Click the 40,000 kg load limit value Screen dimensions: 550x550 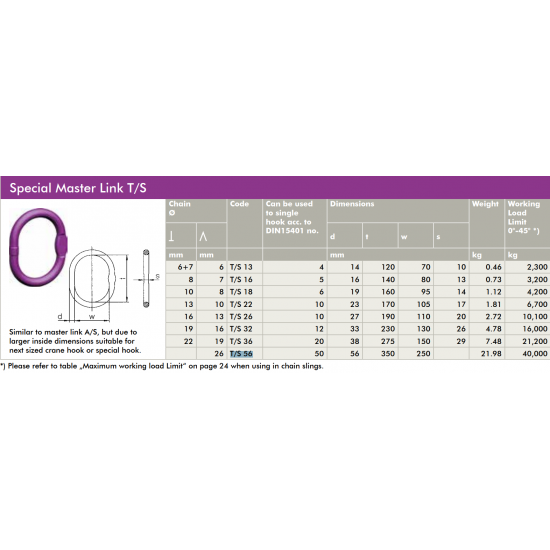point(535,354)
